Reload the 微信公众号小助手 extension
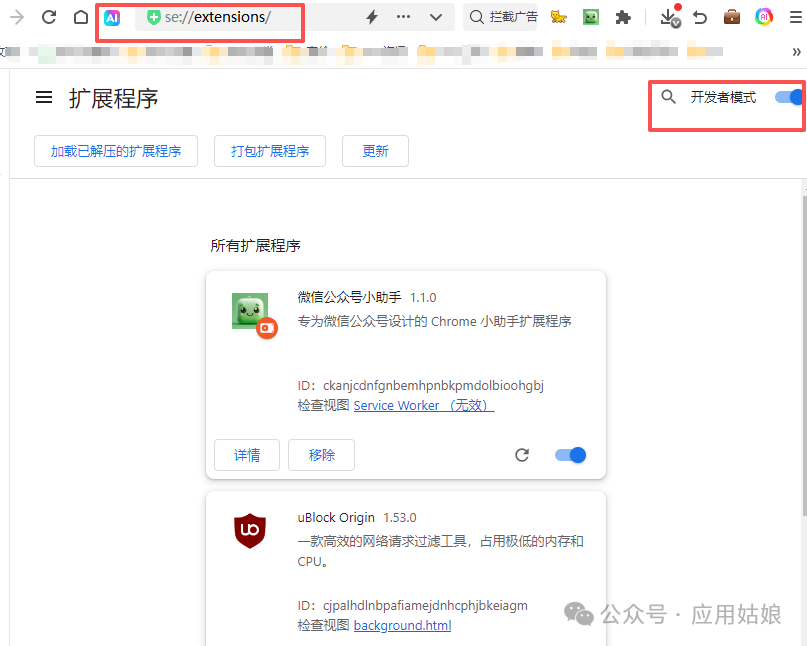807x646 pixels. tap(522, 455)
